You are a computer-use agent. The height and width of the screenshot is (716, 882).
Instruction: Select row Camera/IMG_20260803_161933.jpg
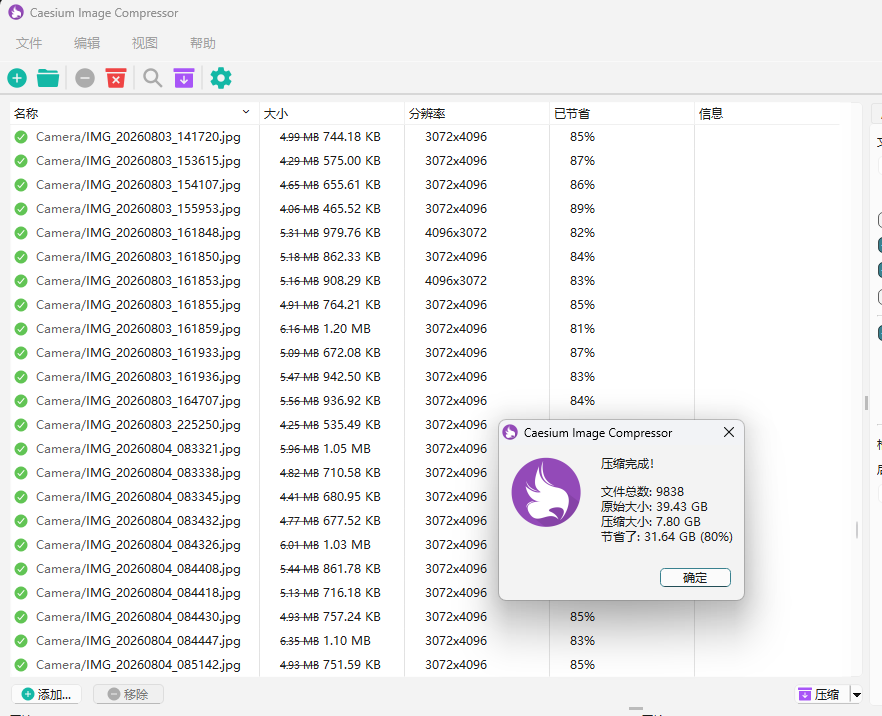(x=425, y=353)
